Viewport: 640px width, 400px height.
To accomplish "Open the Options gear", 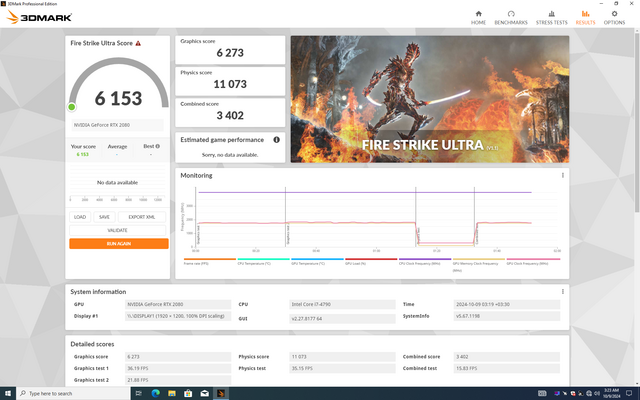I will point(614,17).
